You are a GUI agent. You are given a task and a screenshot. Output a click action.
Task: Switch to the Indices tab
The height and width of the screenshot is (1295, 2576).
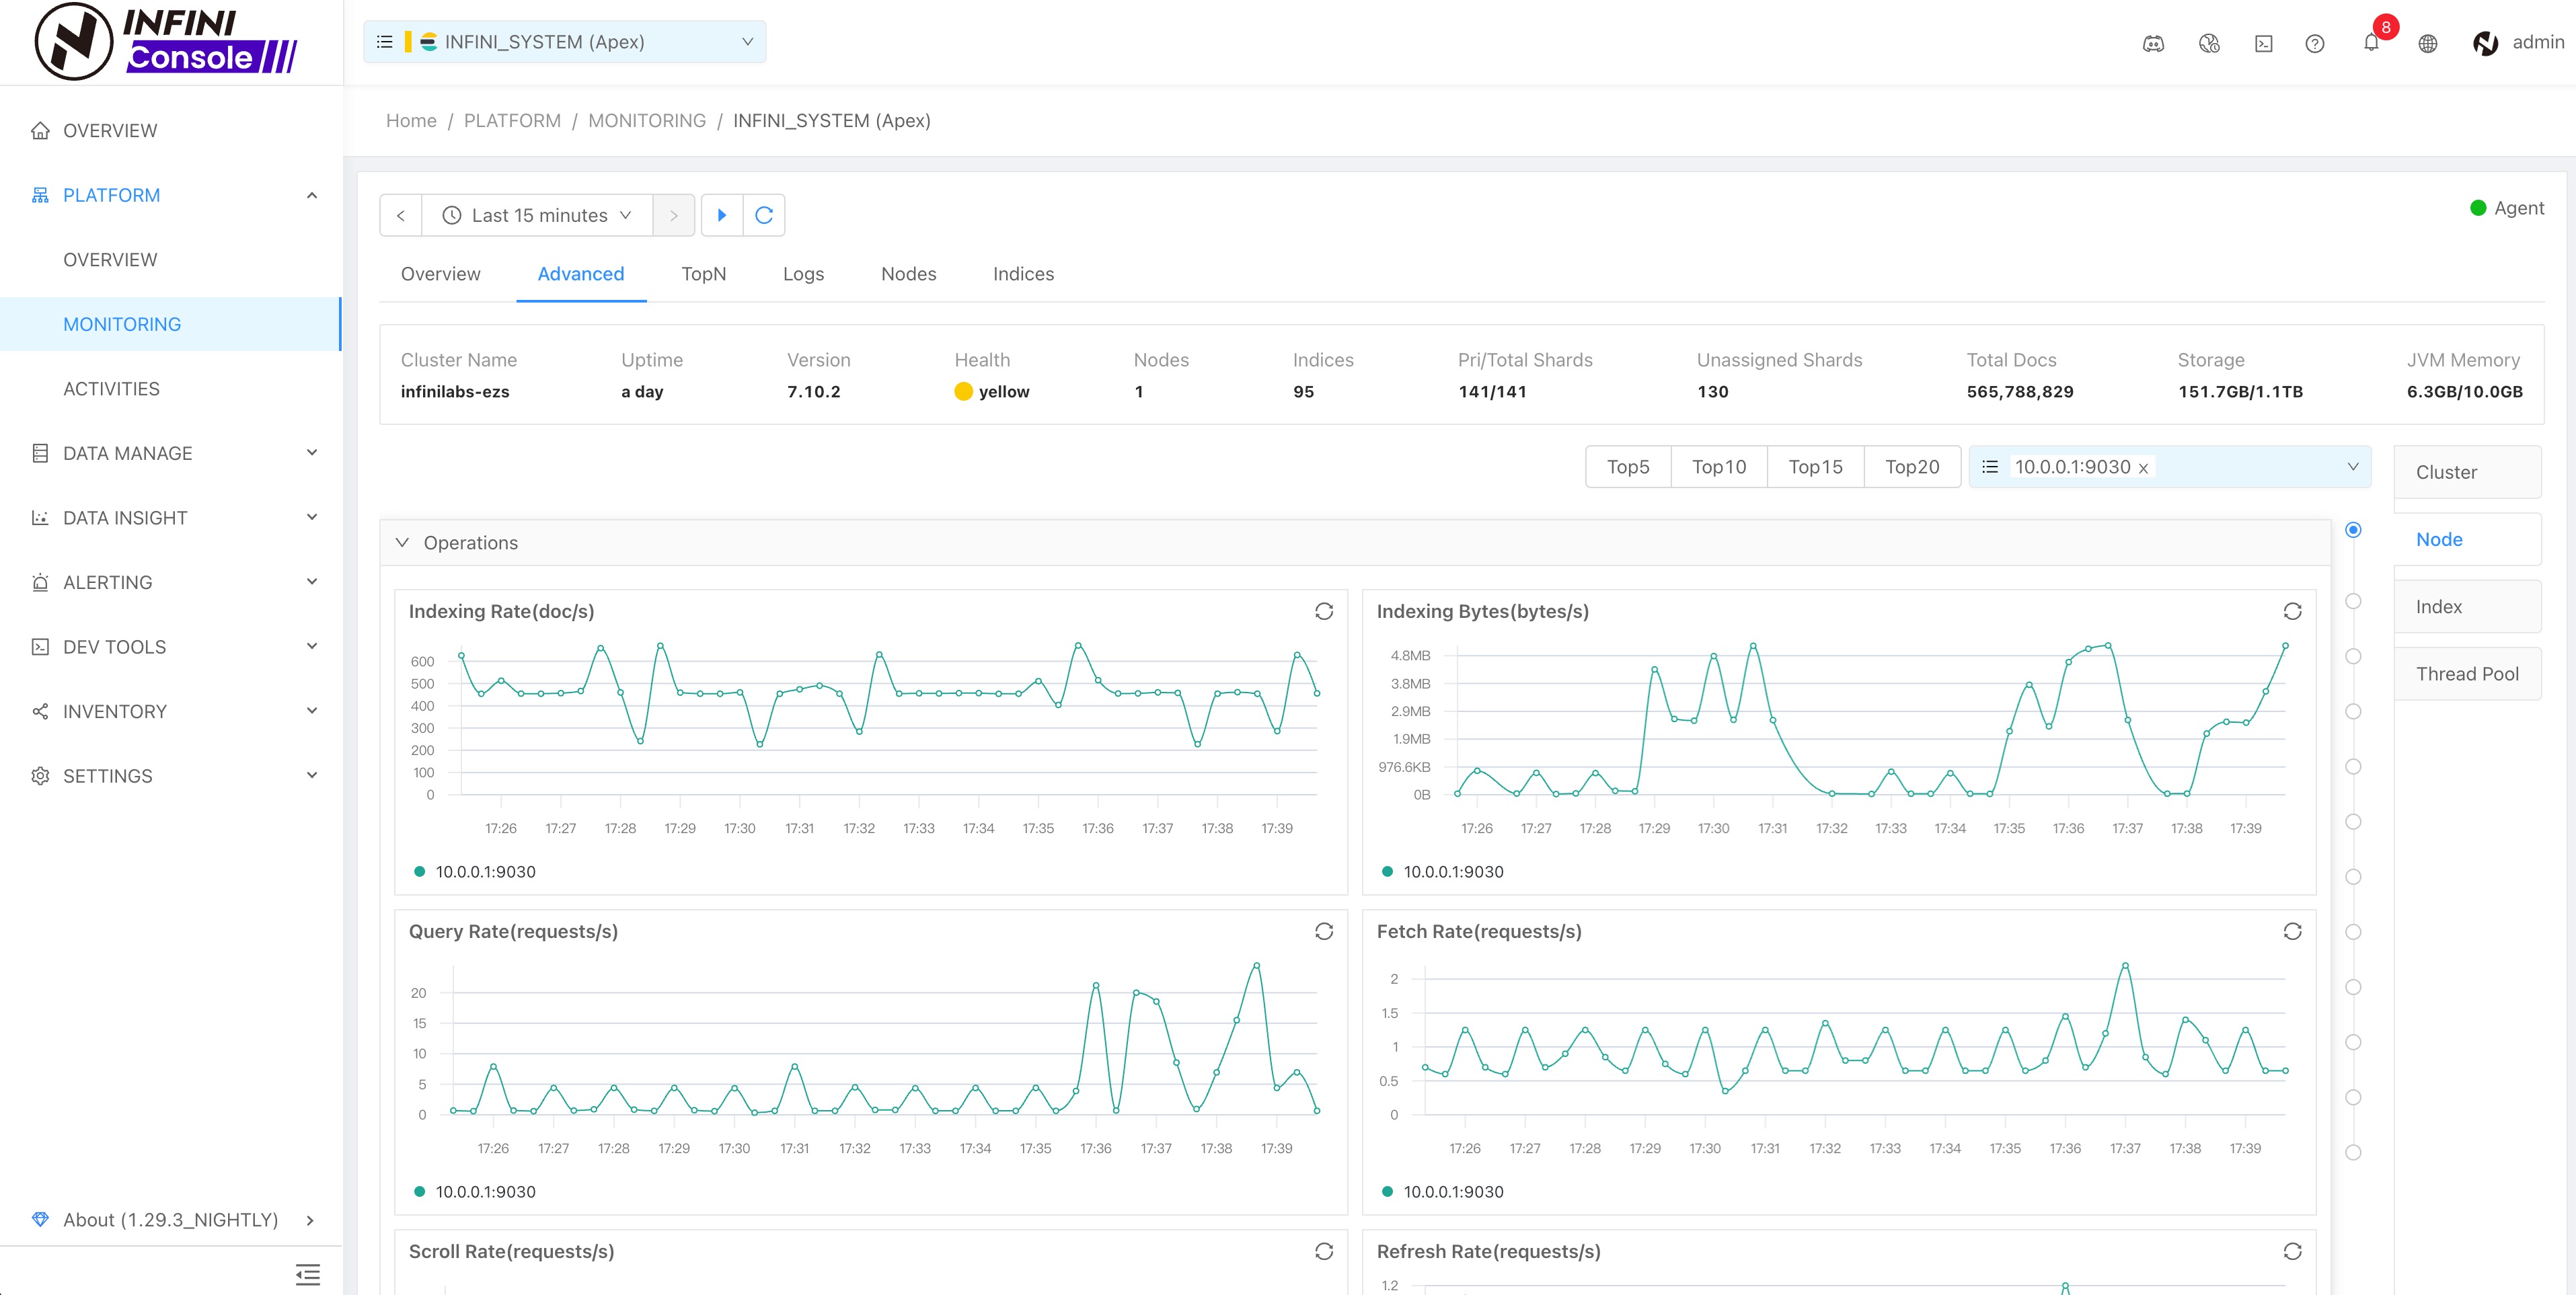click(x=1022, y=274)
